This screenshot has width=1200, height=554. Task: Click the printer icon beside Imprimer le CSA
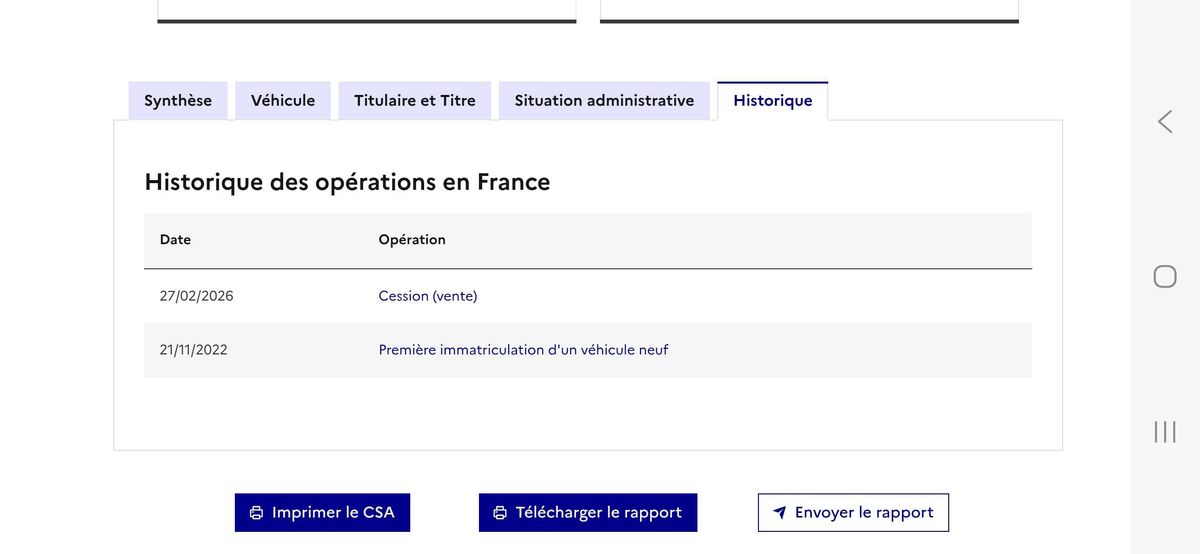point(256,513)
